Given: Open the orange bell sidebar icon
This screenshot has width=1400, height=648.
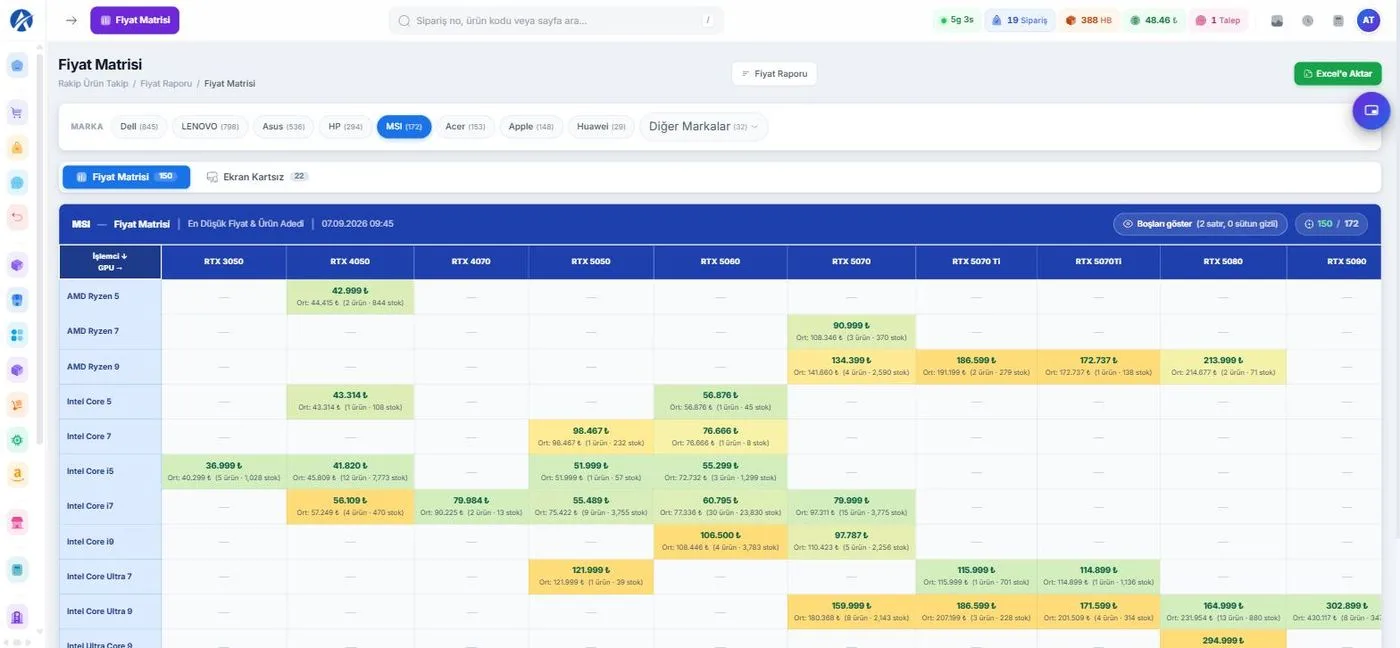Looking at the screenshot, I should point(17,148).
